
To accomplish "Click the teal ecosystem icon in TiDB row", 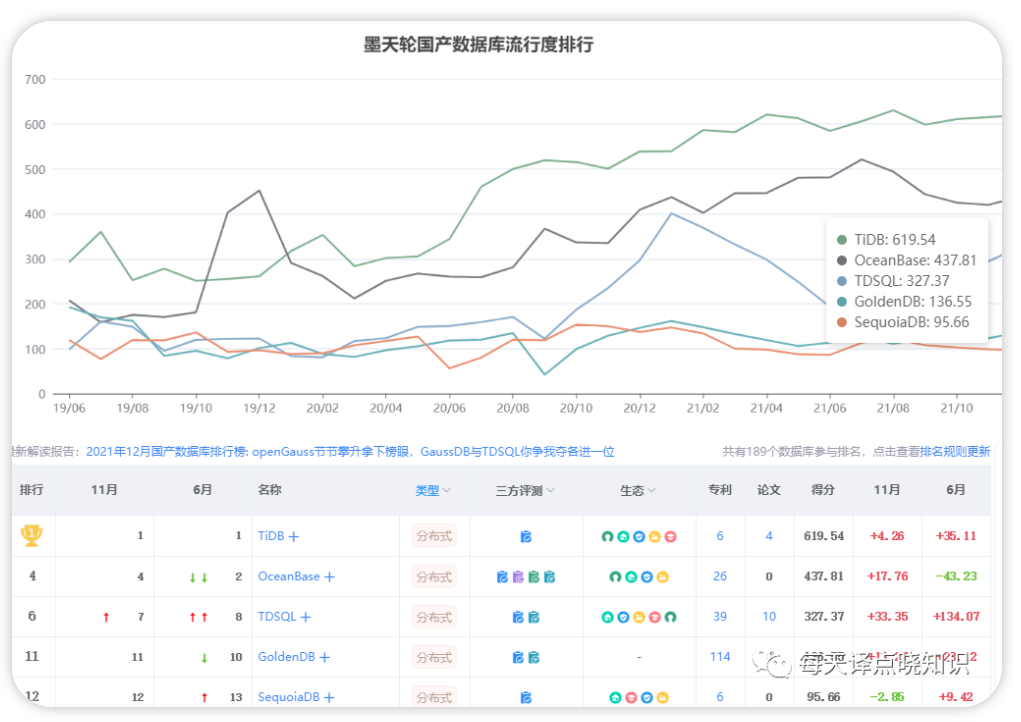I will point(623,536).
